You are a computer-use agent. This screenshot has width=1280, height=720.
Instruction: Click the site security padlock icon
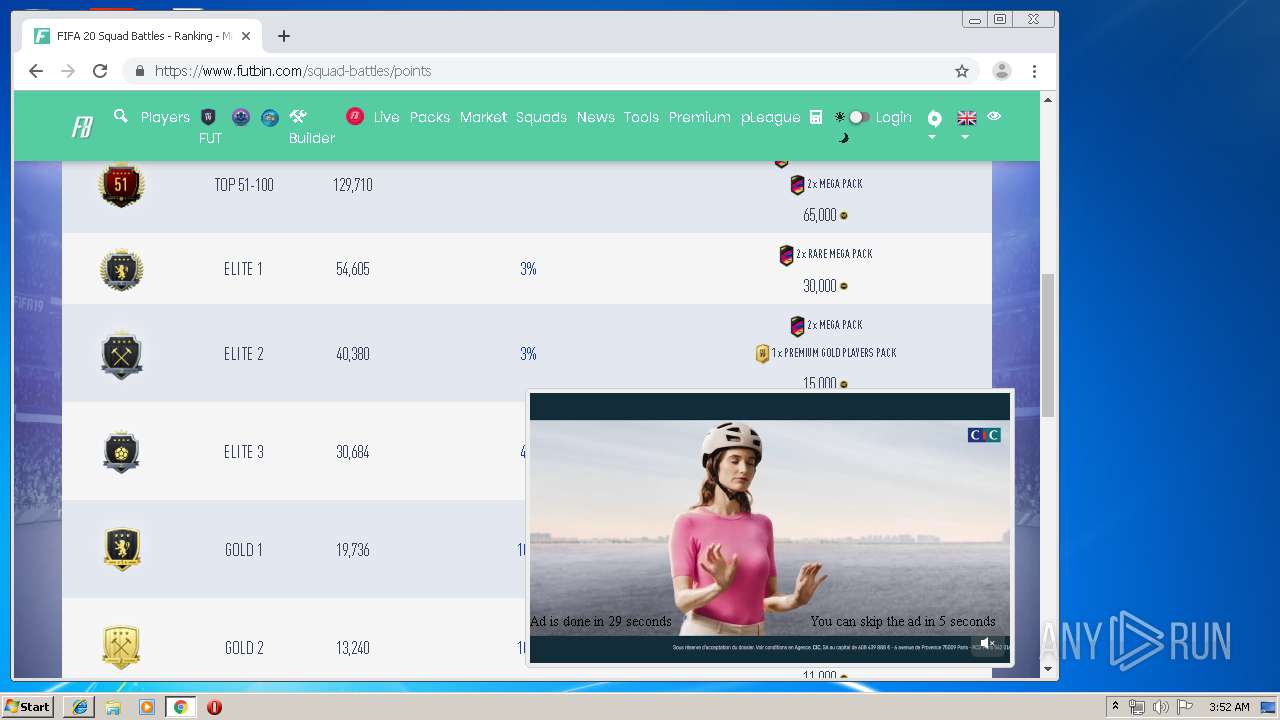(139, 71)
